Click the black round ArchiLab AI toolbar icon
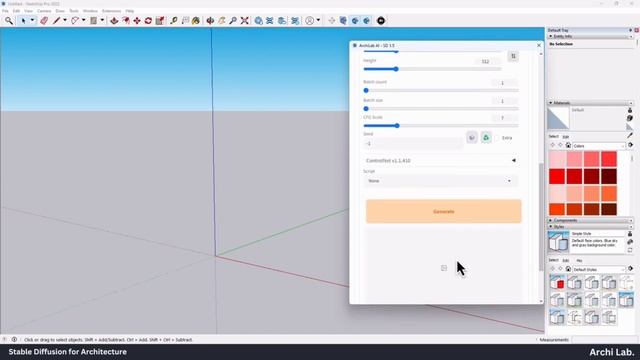The width and height of the screenshot is (640, 360). point(381,20)
